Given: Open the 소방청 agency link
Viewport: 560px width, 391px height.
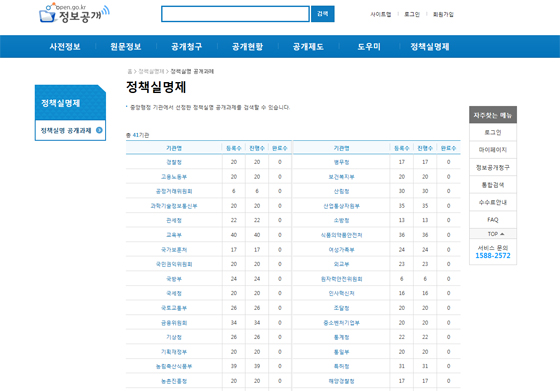Looking at the screenshot, I should point(341,220).
